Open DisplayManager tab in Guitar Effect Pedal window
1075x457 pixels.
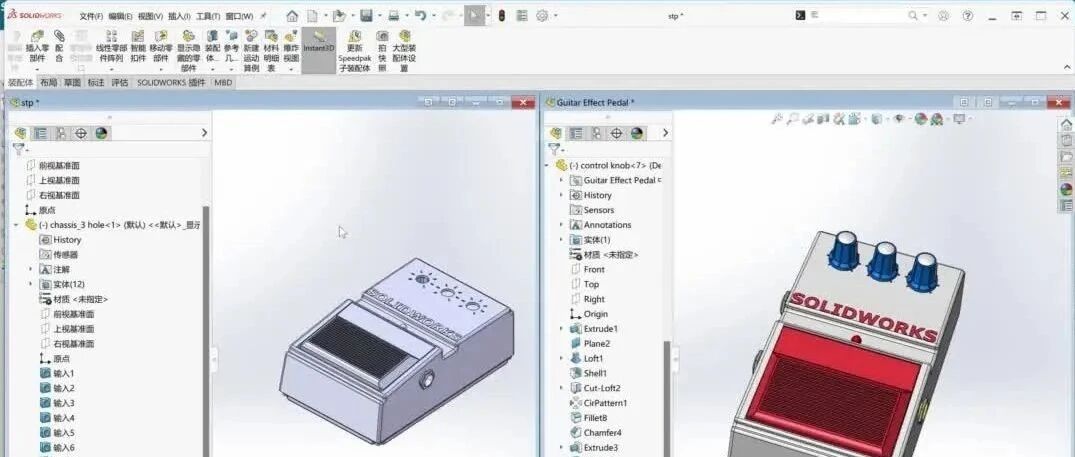637,133
